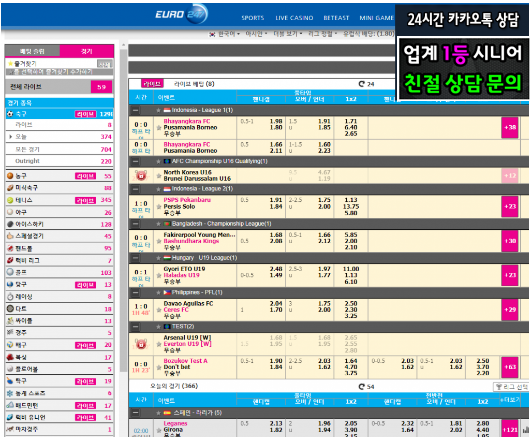Click the 리그 선택 league select button
This screenshot has height=437, width=531.
(x=511, y=387)
